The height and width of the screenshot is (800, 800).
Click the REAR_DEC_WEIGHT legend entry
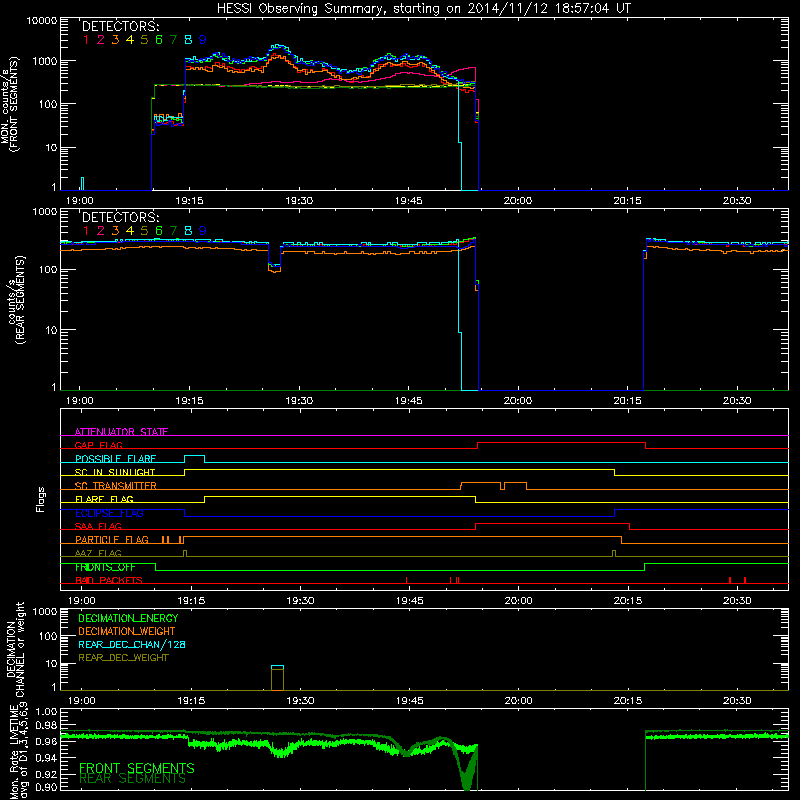pyautogui.click(x=123, y=658)
